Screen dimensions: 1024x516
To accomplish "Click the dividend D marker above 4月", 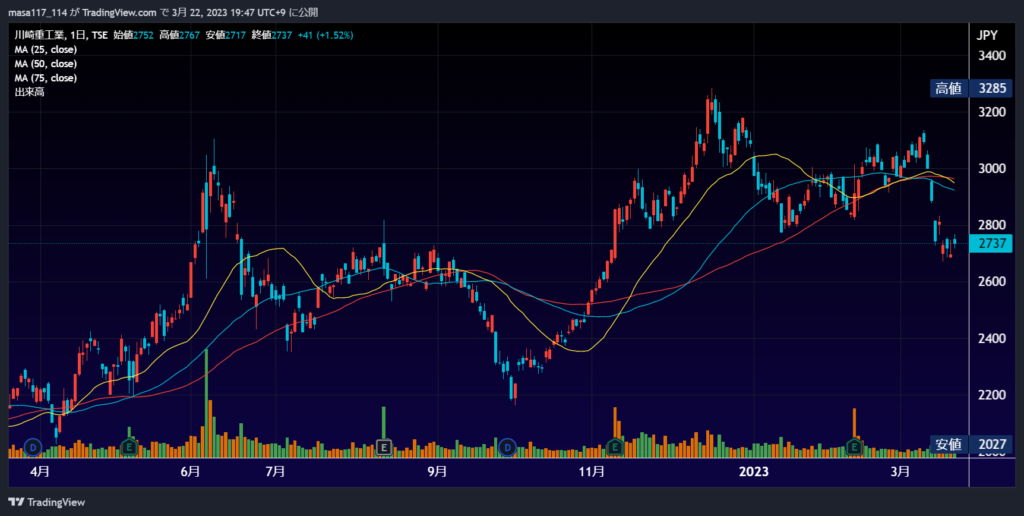I will tap(33, 447).
